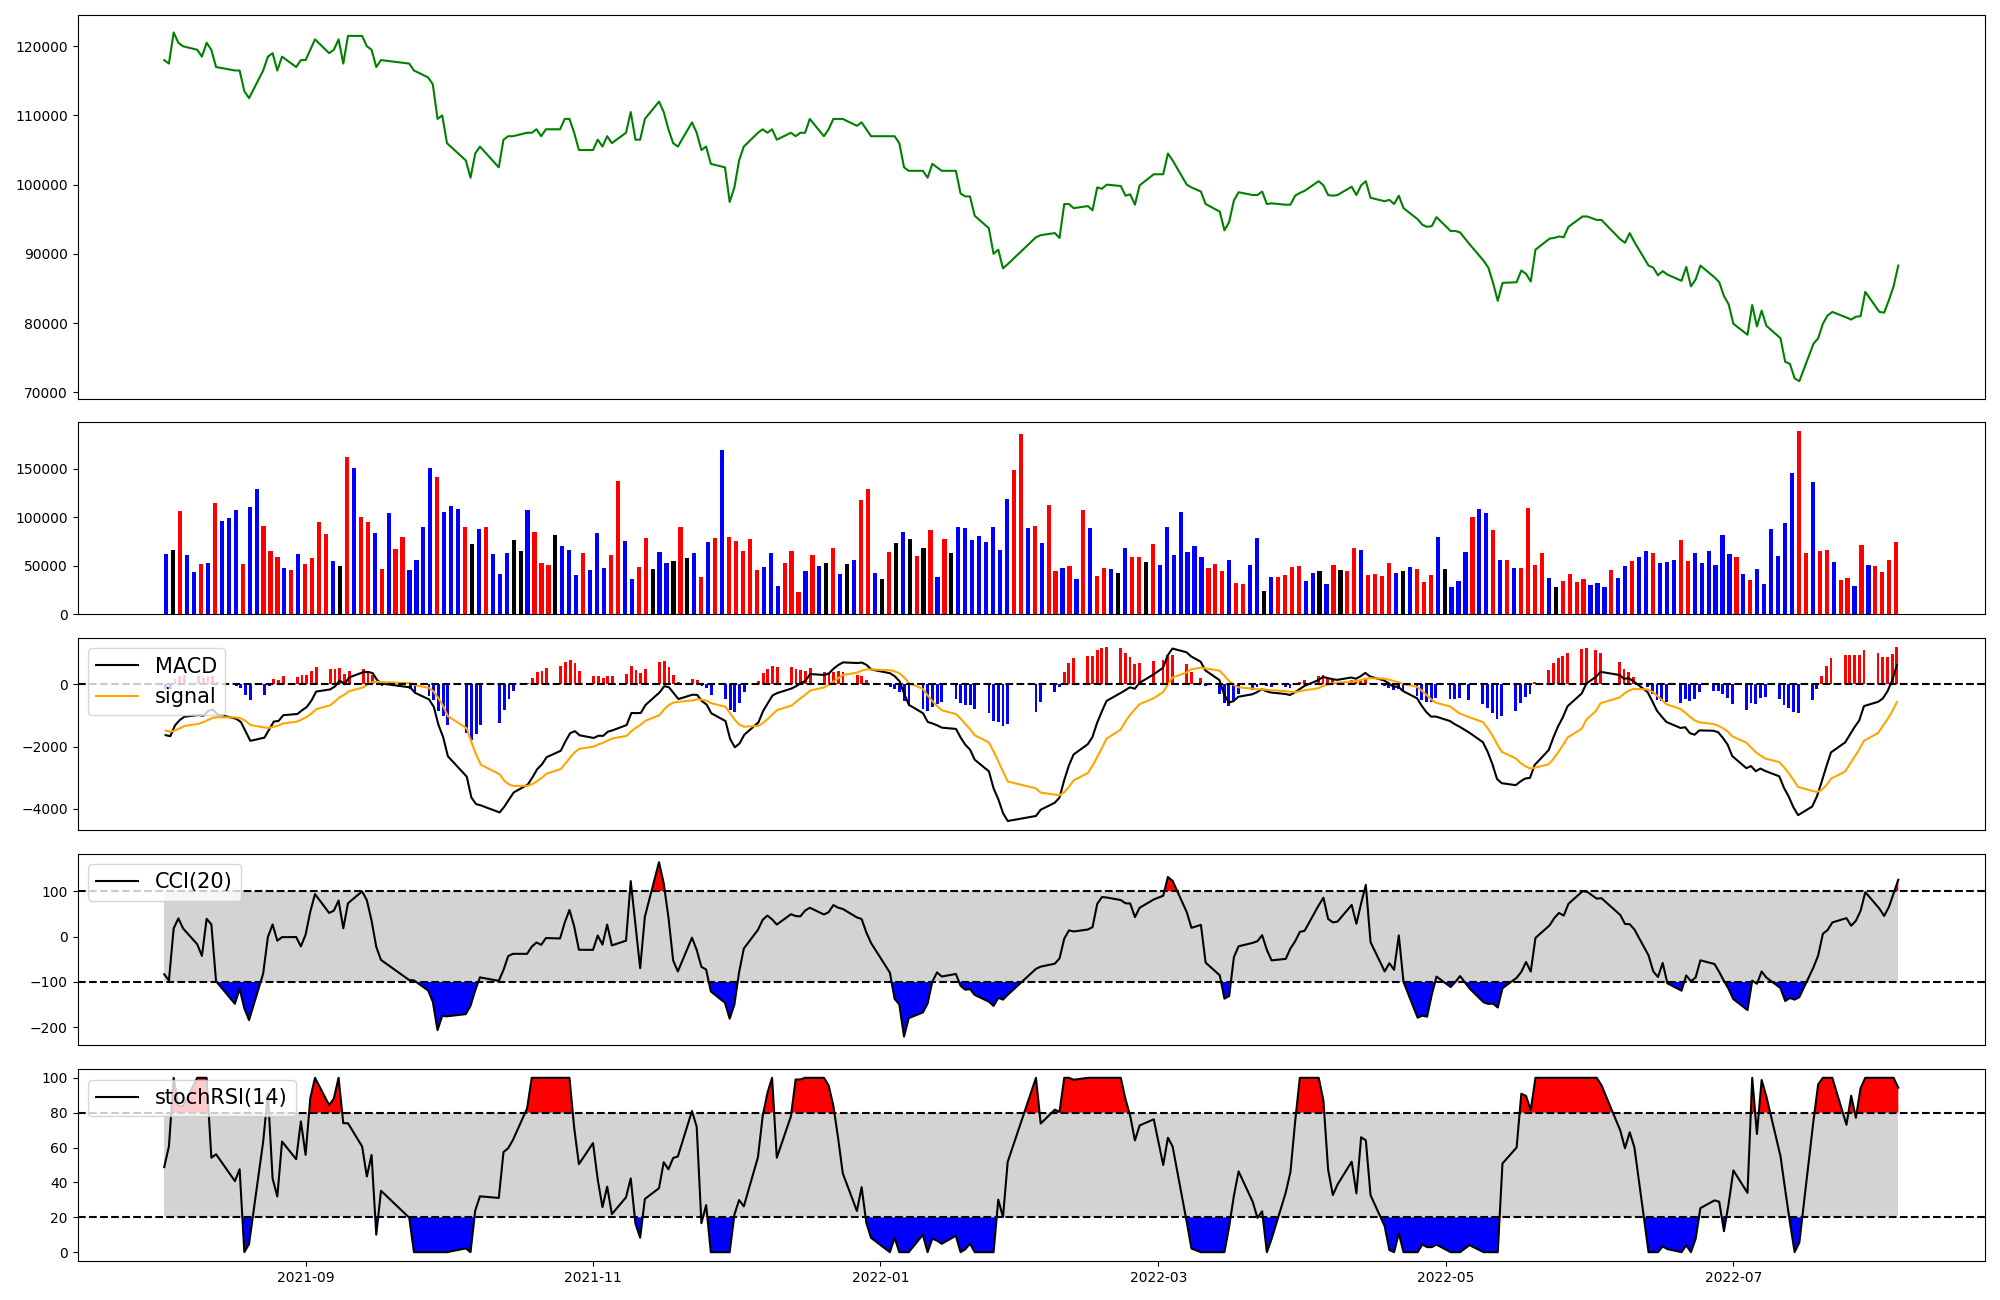This screenshot has width=2000, height=1300.
Task: Click the tallest blue volume bar
Action: pos(722,532)
